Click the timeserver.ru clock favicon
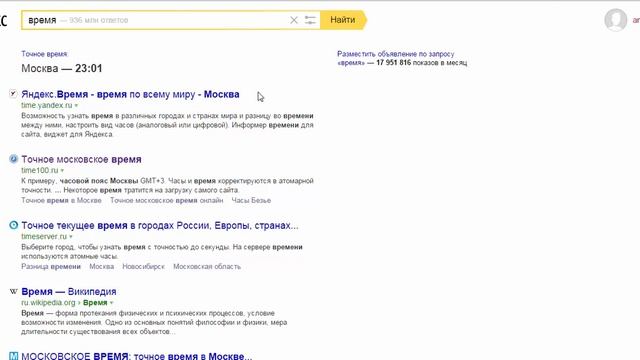The image size is (640, 360). [13, 225]
